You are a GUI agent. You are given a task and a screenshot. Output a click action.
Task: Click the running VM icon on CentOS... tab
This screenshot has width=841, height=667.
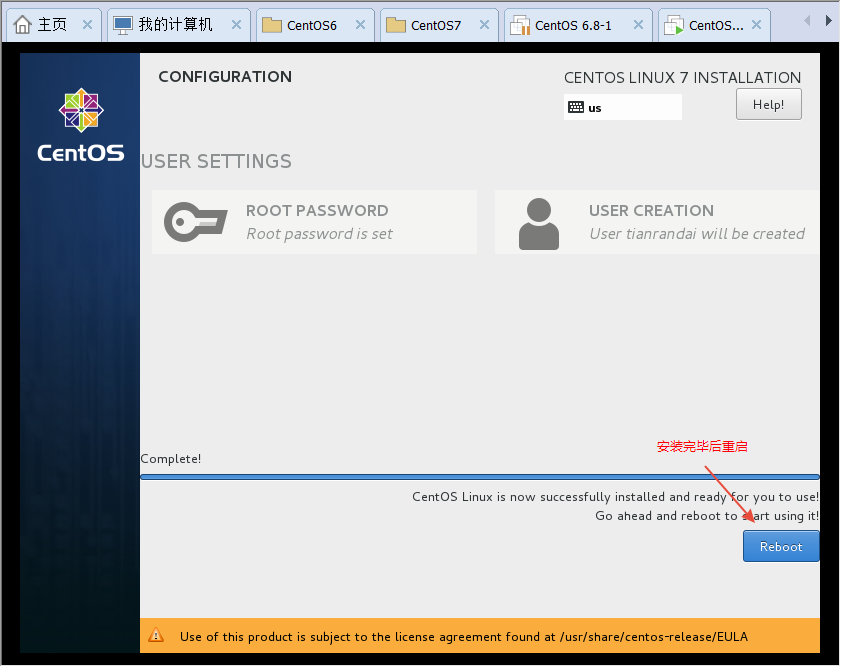tap(674, 25)
